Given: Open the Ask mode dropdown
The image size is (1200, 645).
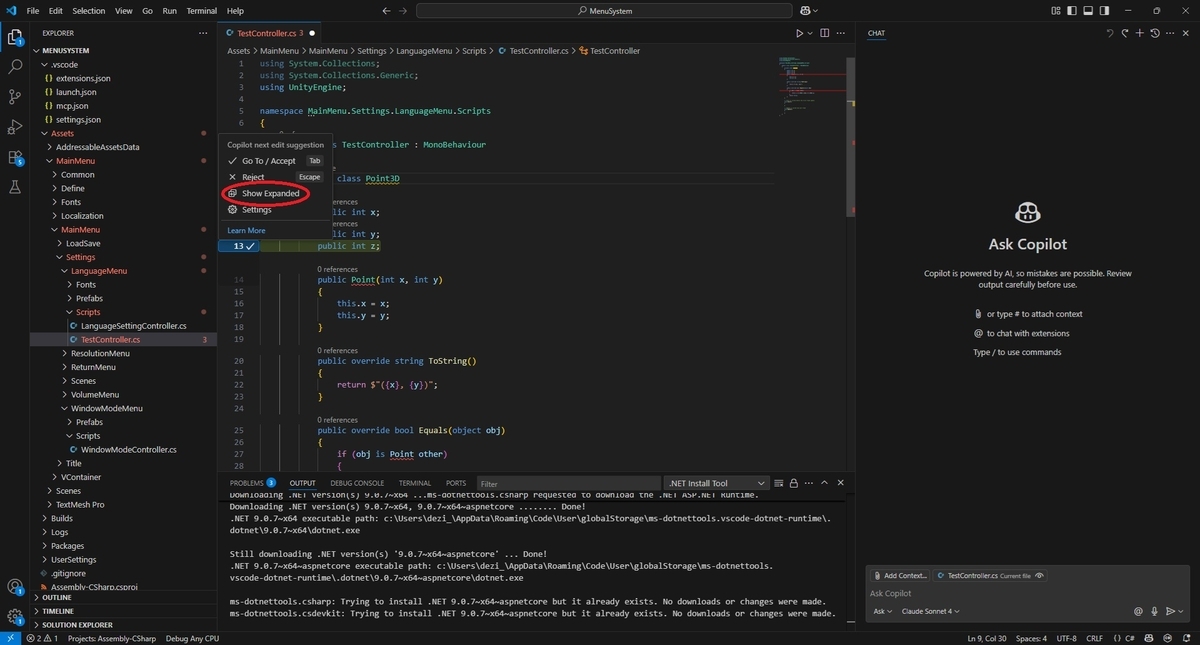Looking at the screenshot, I should click(882, 611).
